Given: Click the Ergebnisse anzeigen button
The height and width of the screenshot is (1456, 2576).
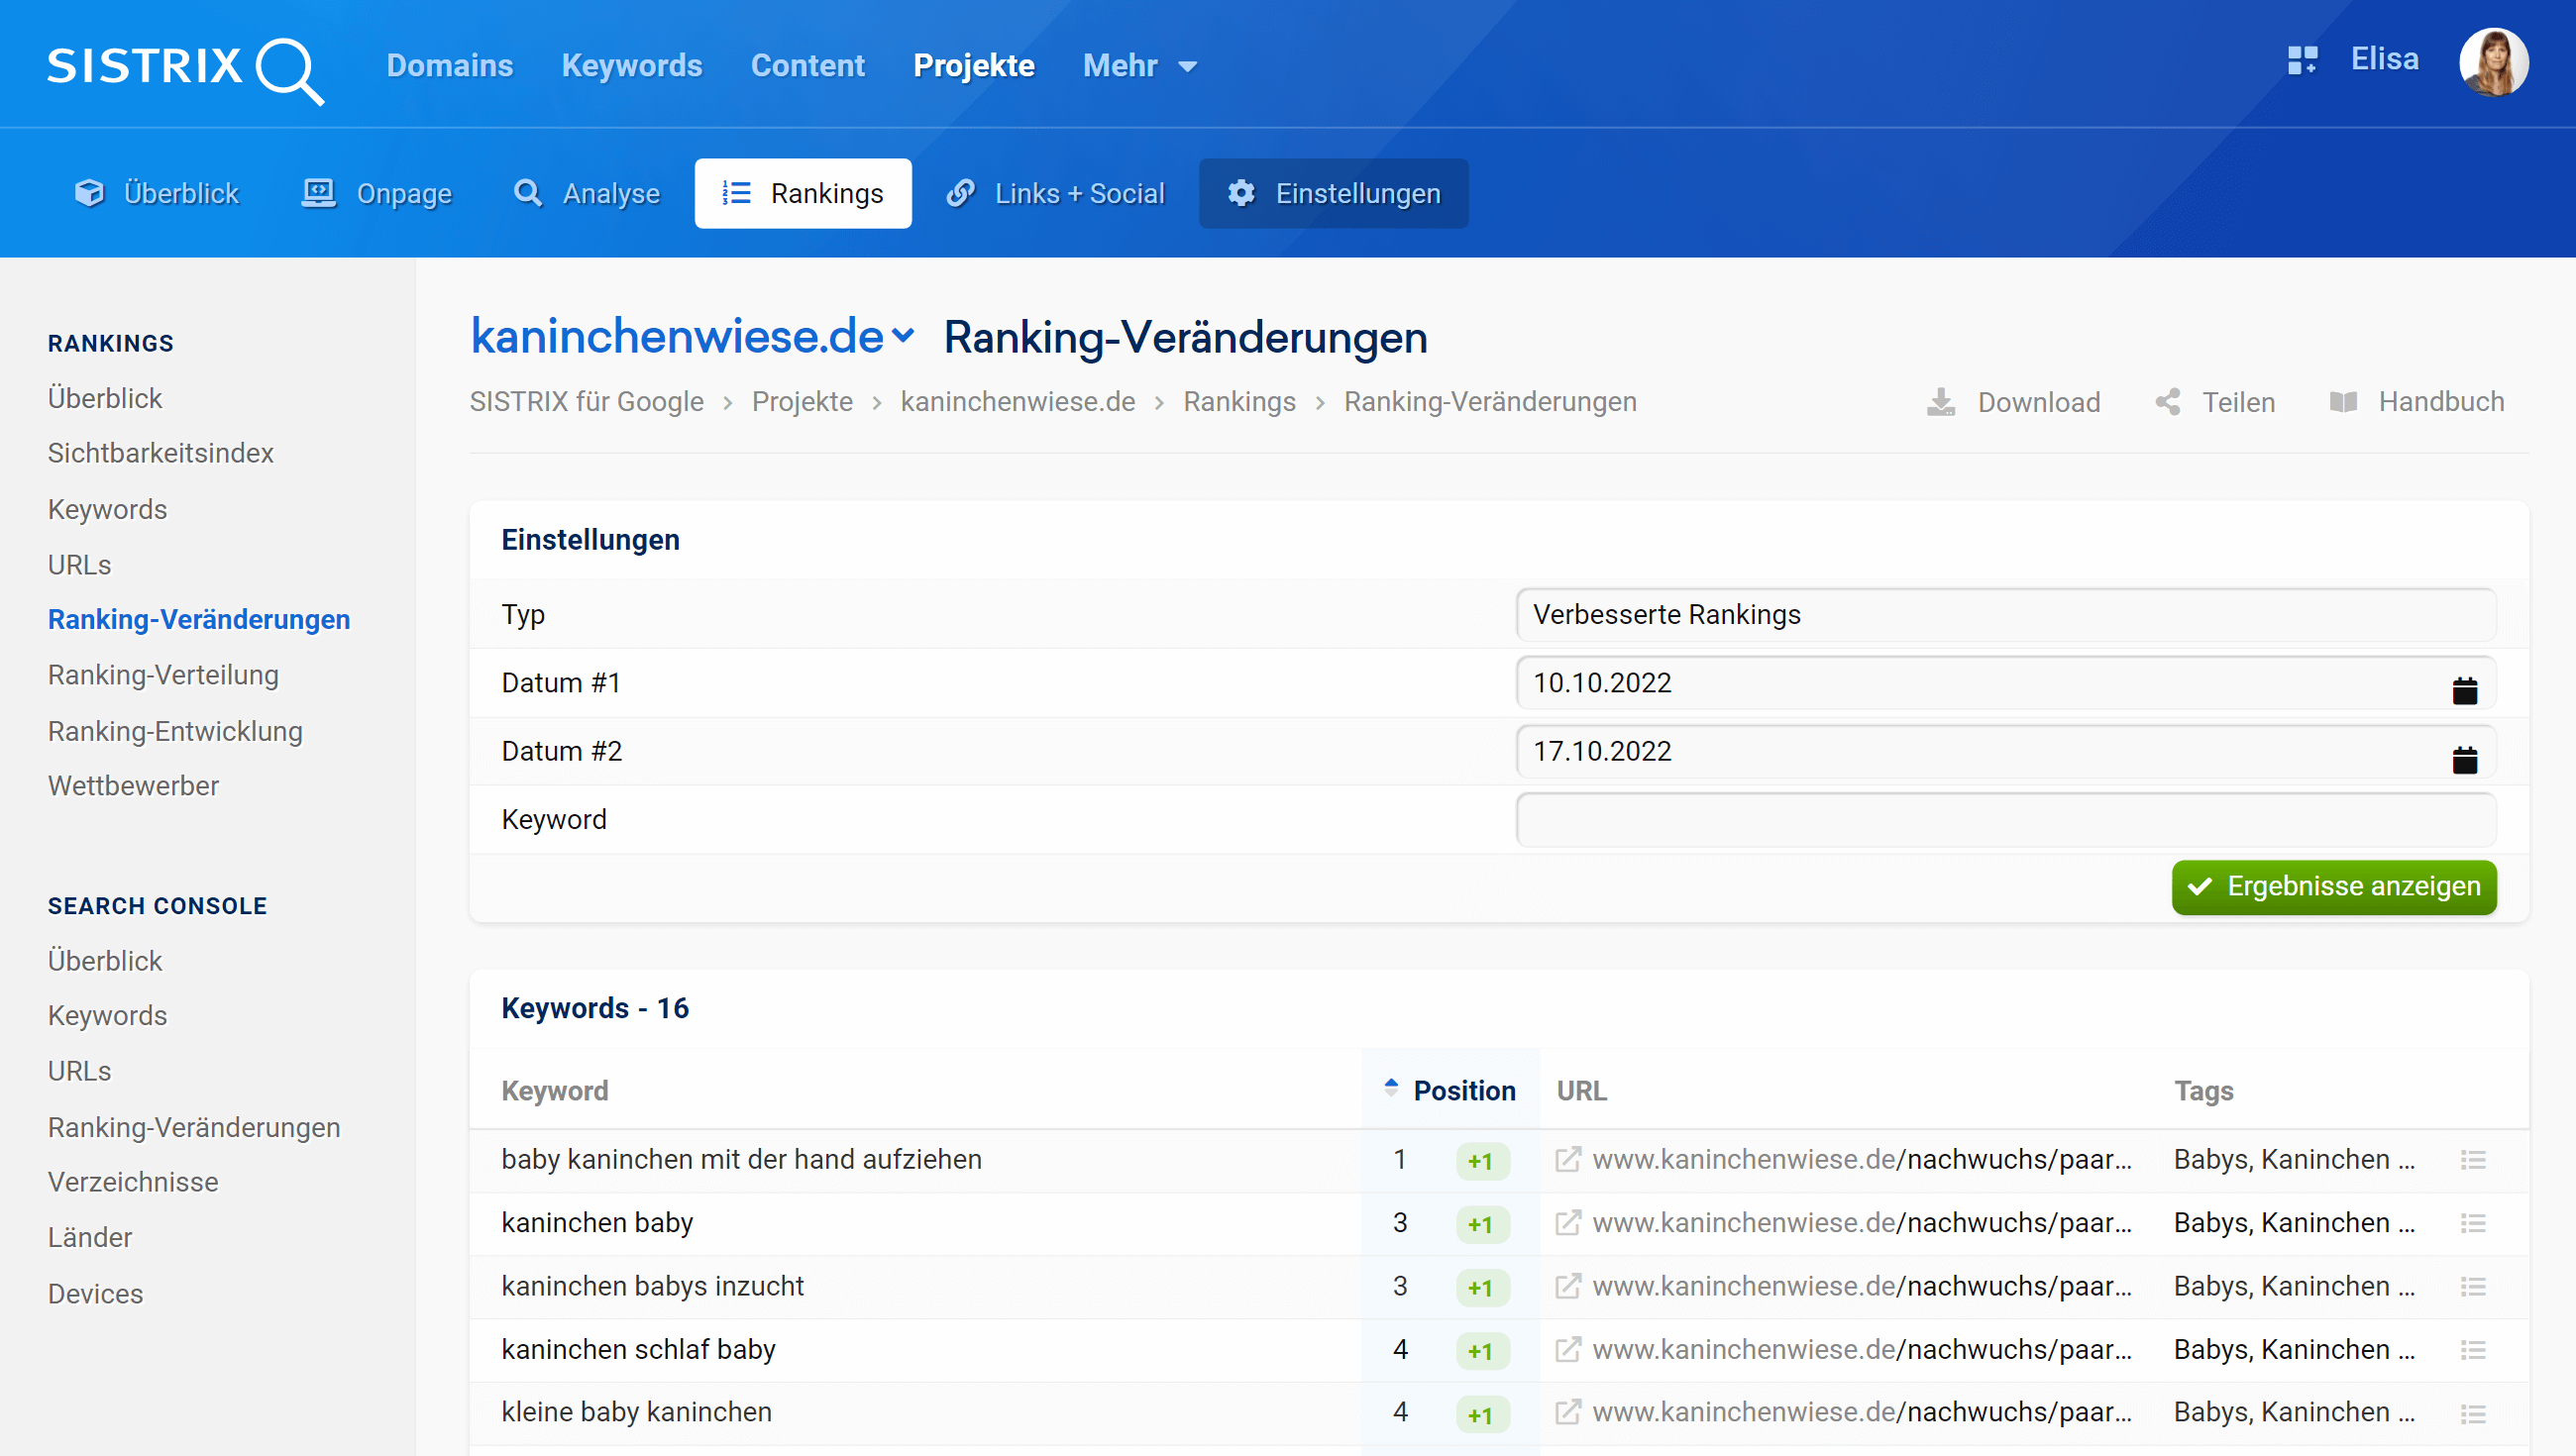Looking at the screenshot, I should (x=2333, y=886).
